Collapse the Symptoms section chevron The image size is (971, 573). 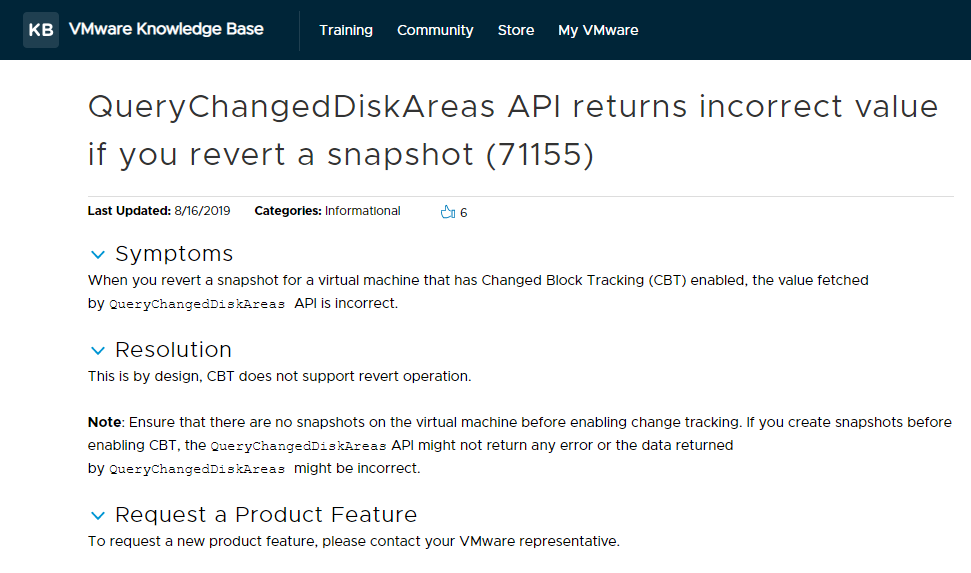tap(98, 254)
